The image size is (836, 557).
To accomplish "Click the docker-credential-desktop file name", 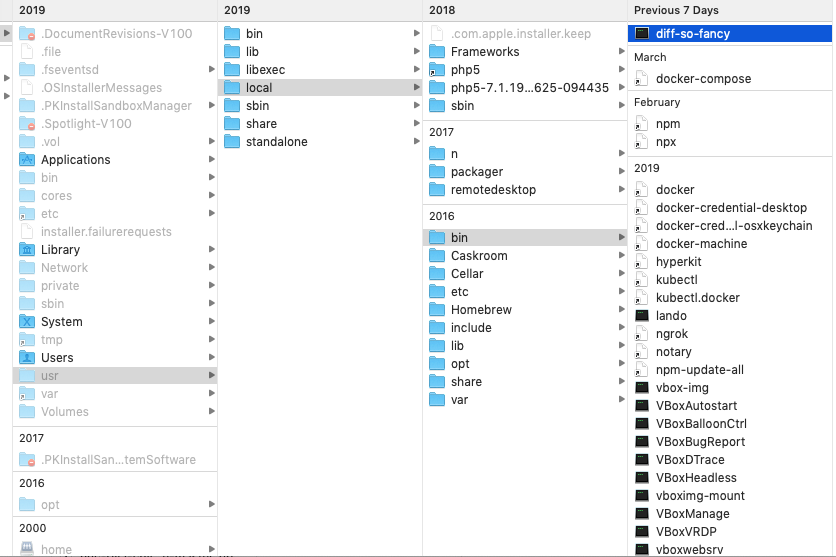I will point(731,208).
